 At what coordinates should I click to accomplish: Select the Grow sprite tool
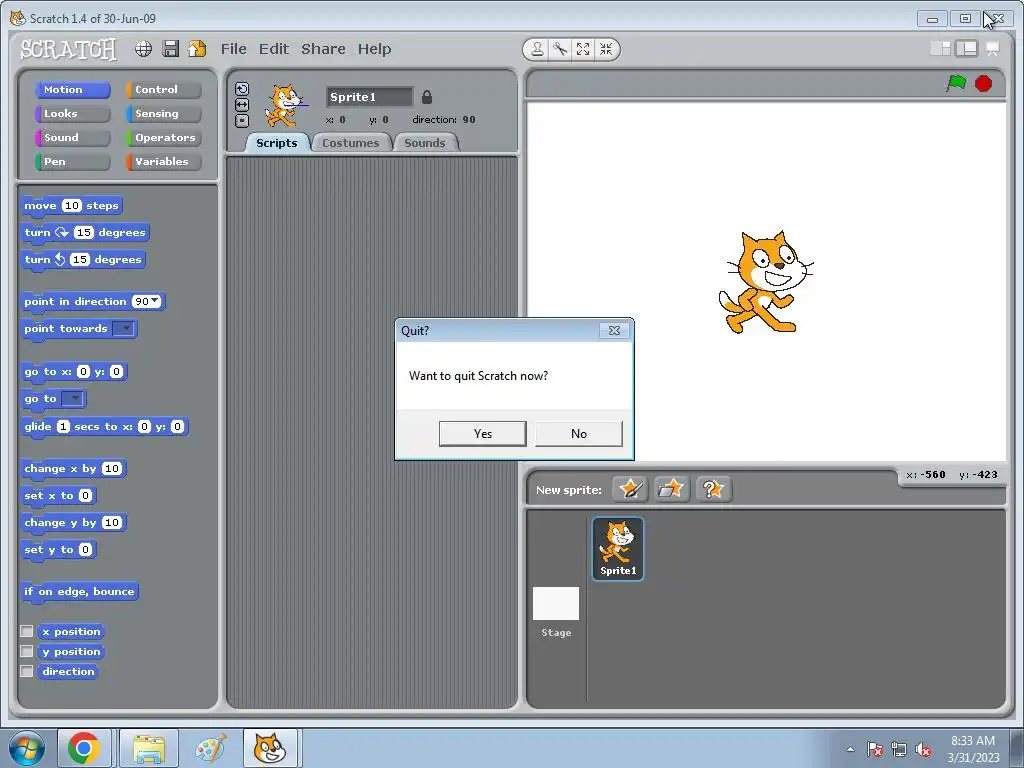coord(583,49)
